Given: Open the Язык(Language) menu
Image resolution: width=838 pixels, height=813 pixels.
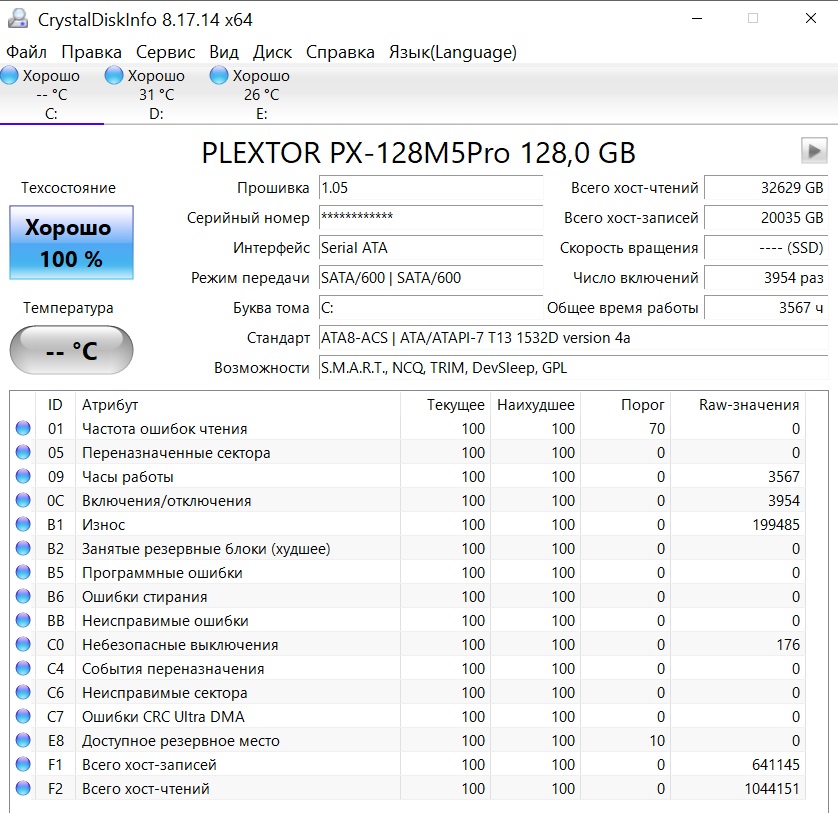Looking at the screenshot, I should point(452,52).
